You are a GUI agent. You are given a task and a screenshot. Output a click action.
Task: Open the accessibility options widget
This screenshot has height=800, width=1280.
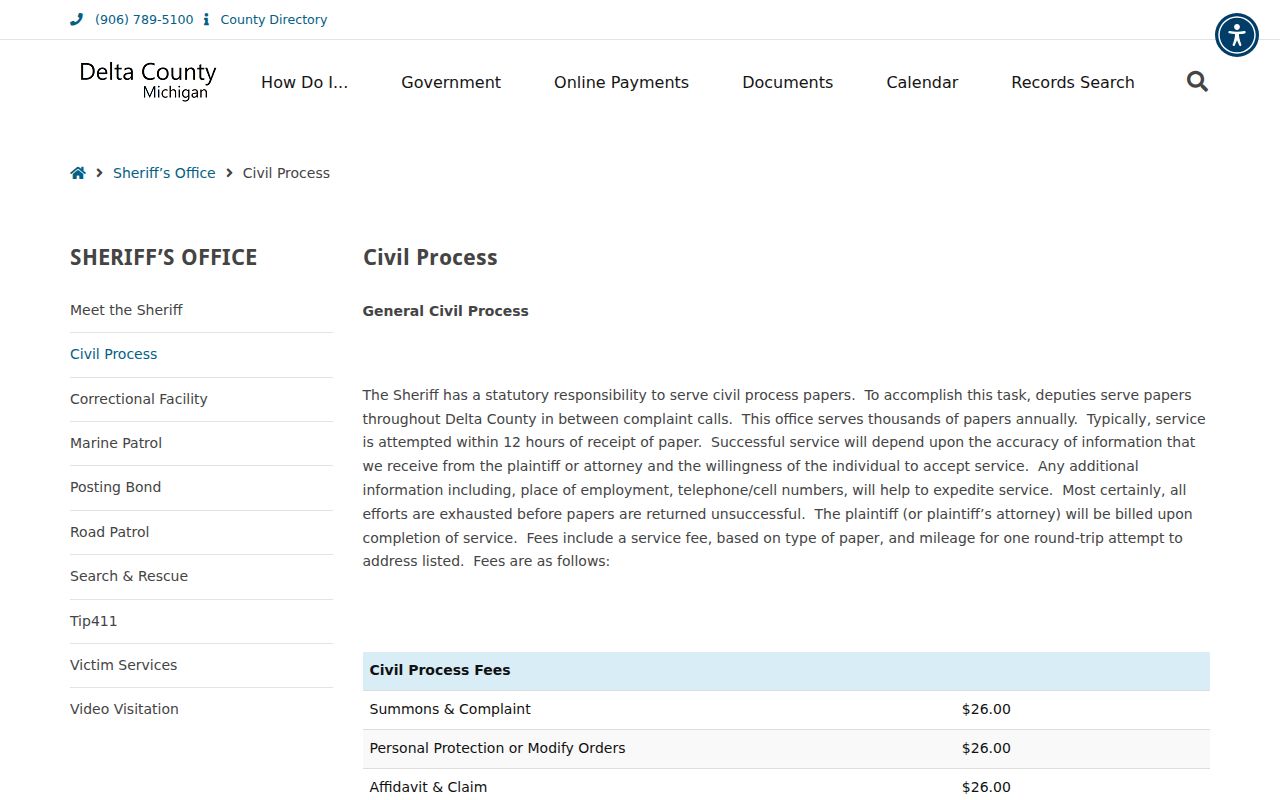[1237, 35]
